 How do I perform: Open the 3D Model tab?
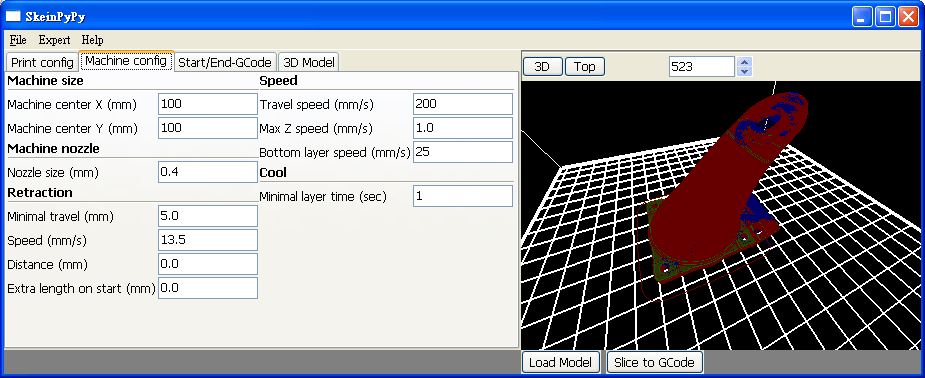click(x=309, y=63)
